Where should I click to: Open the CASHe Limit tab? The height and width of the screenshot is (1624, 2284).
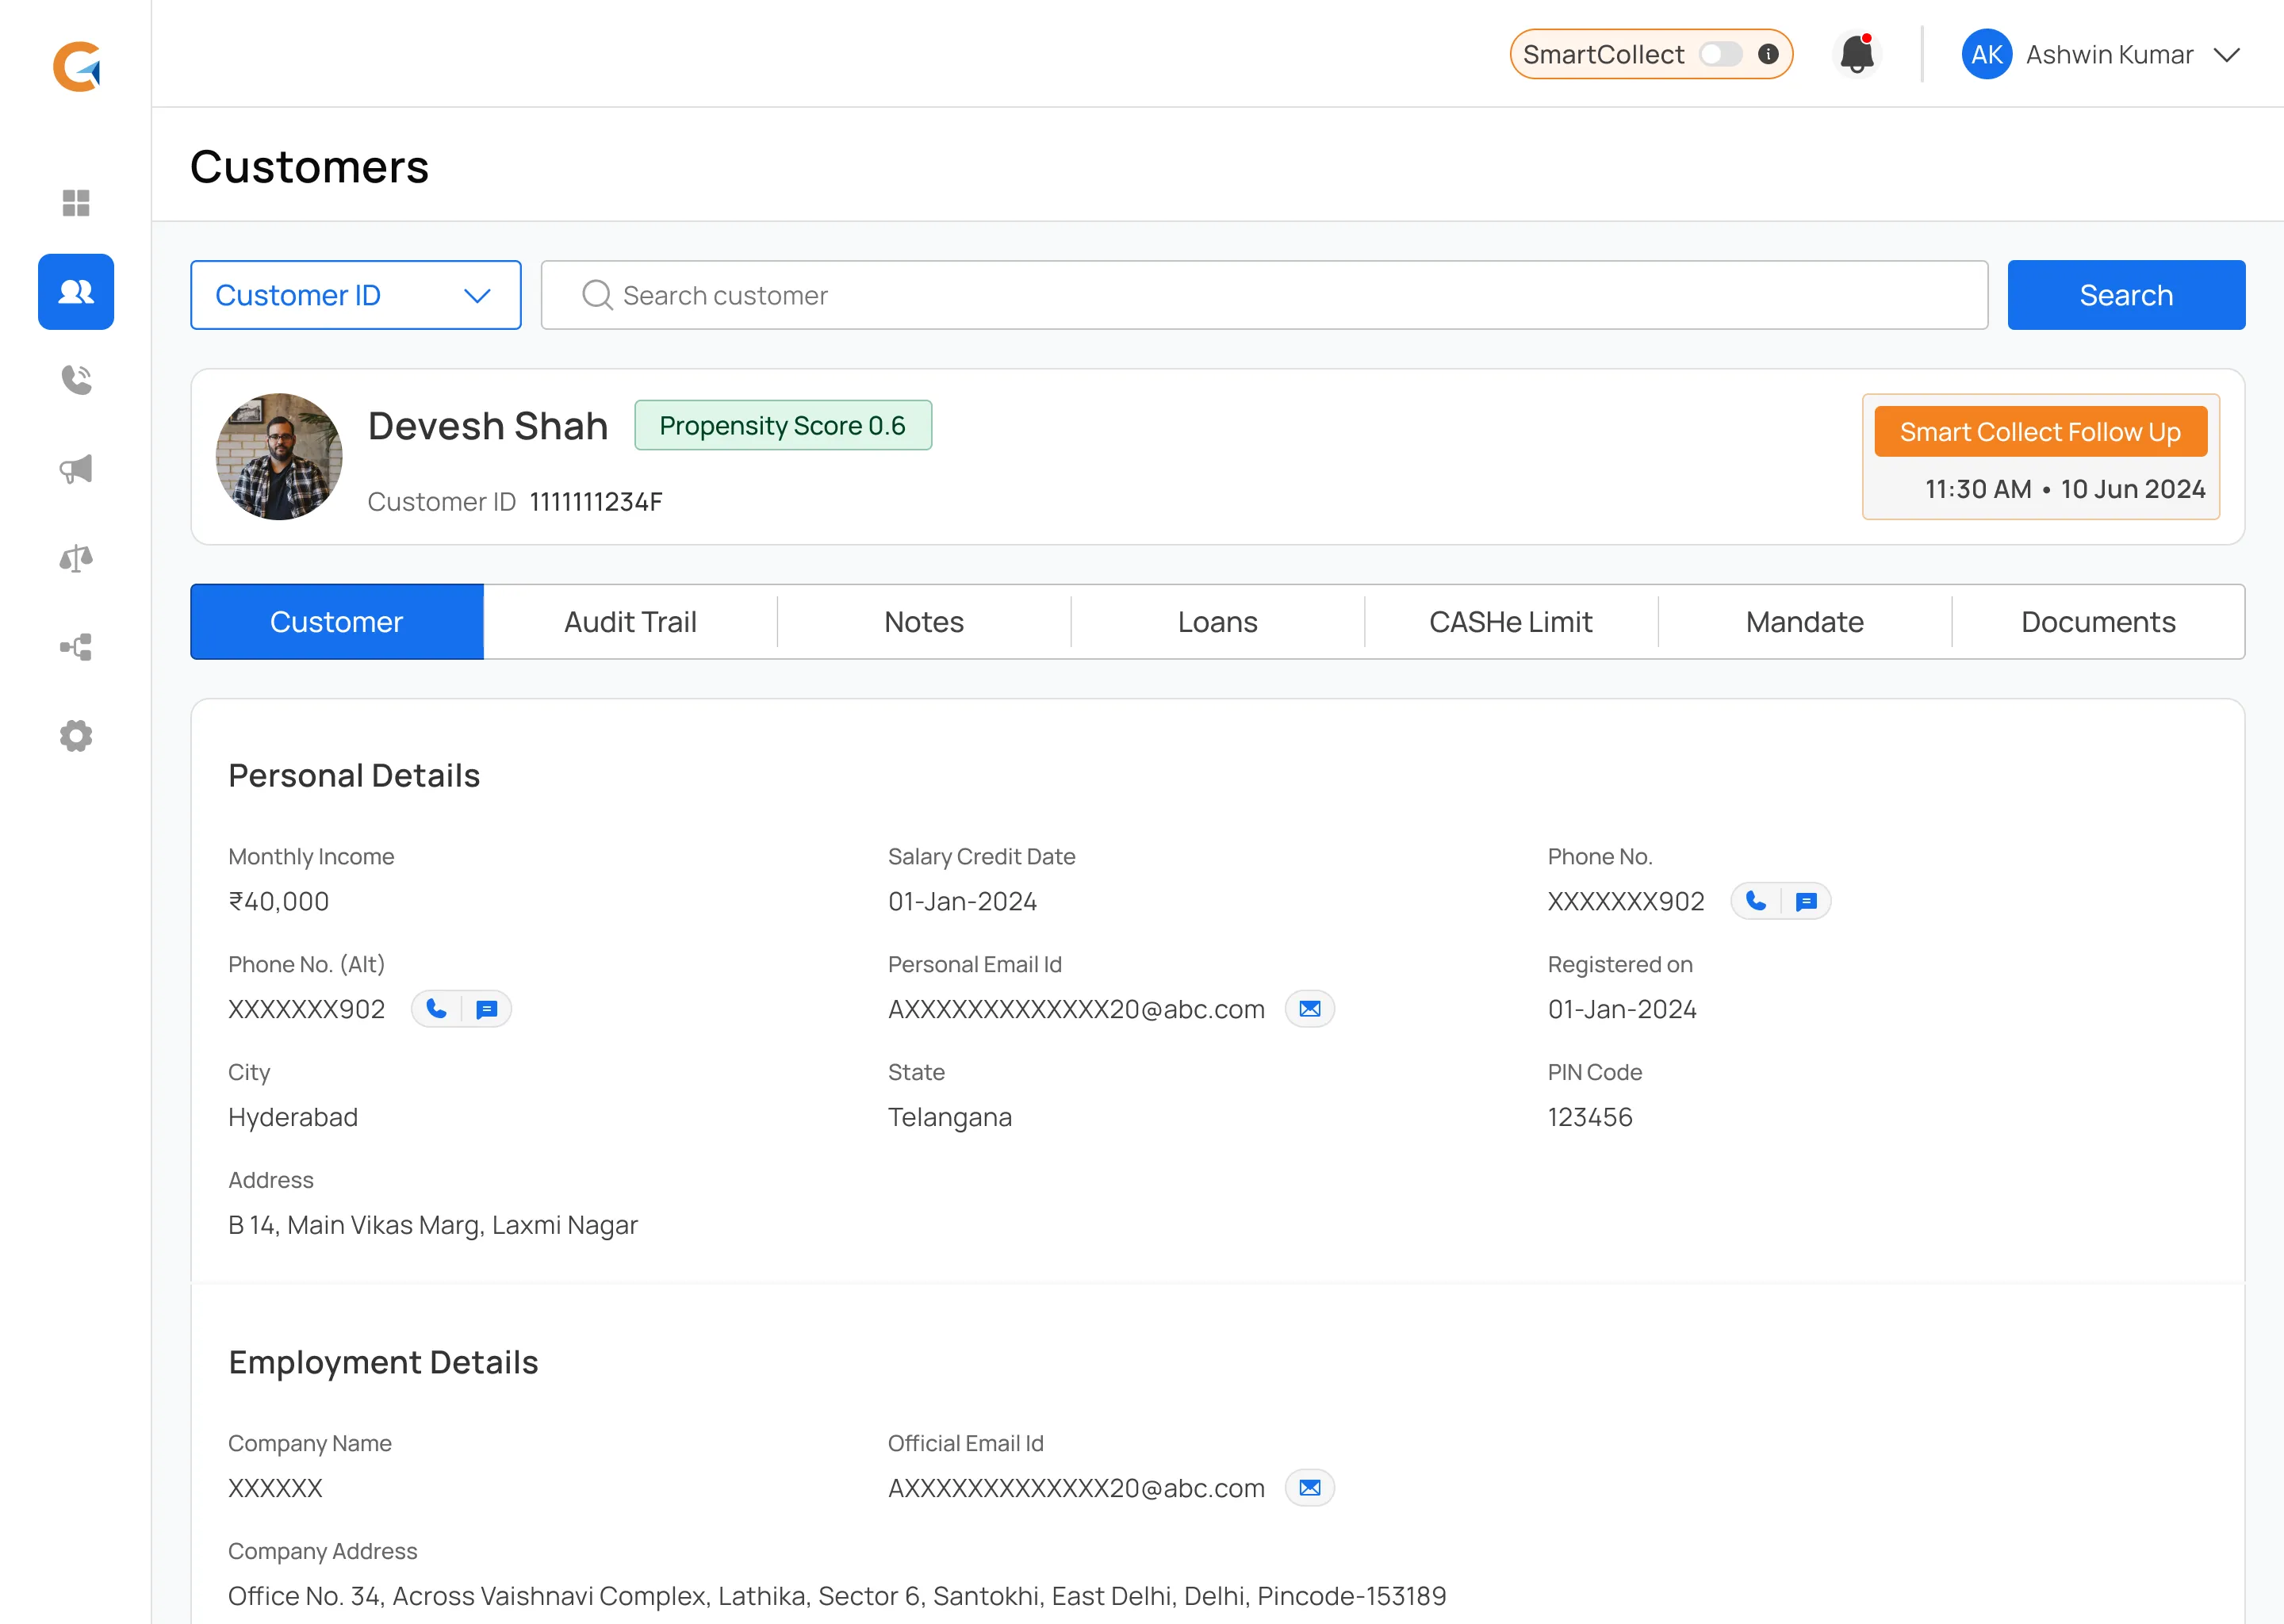click(1510, 622)
